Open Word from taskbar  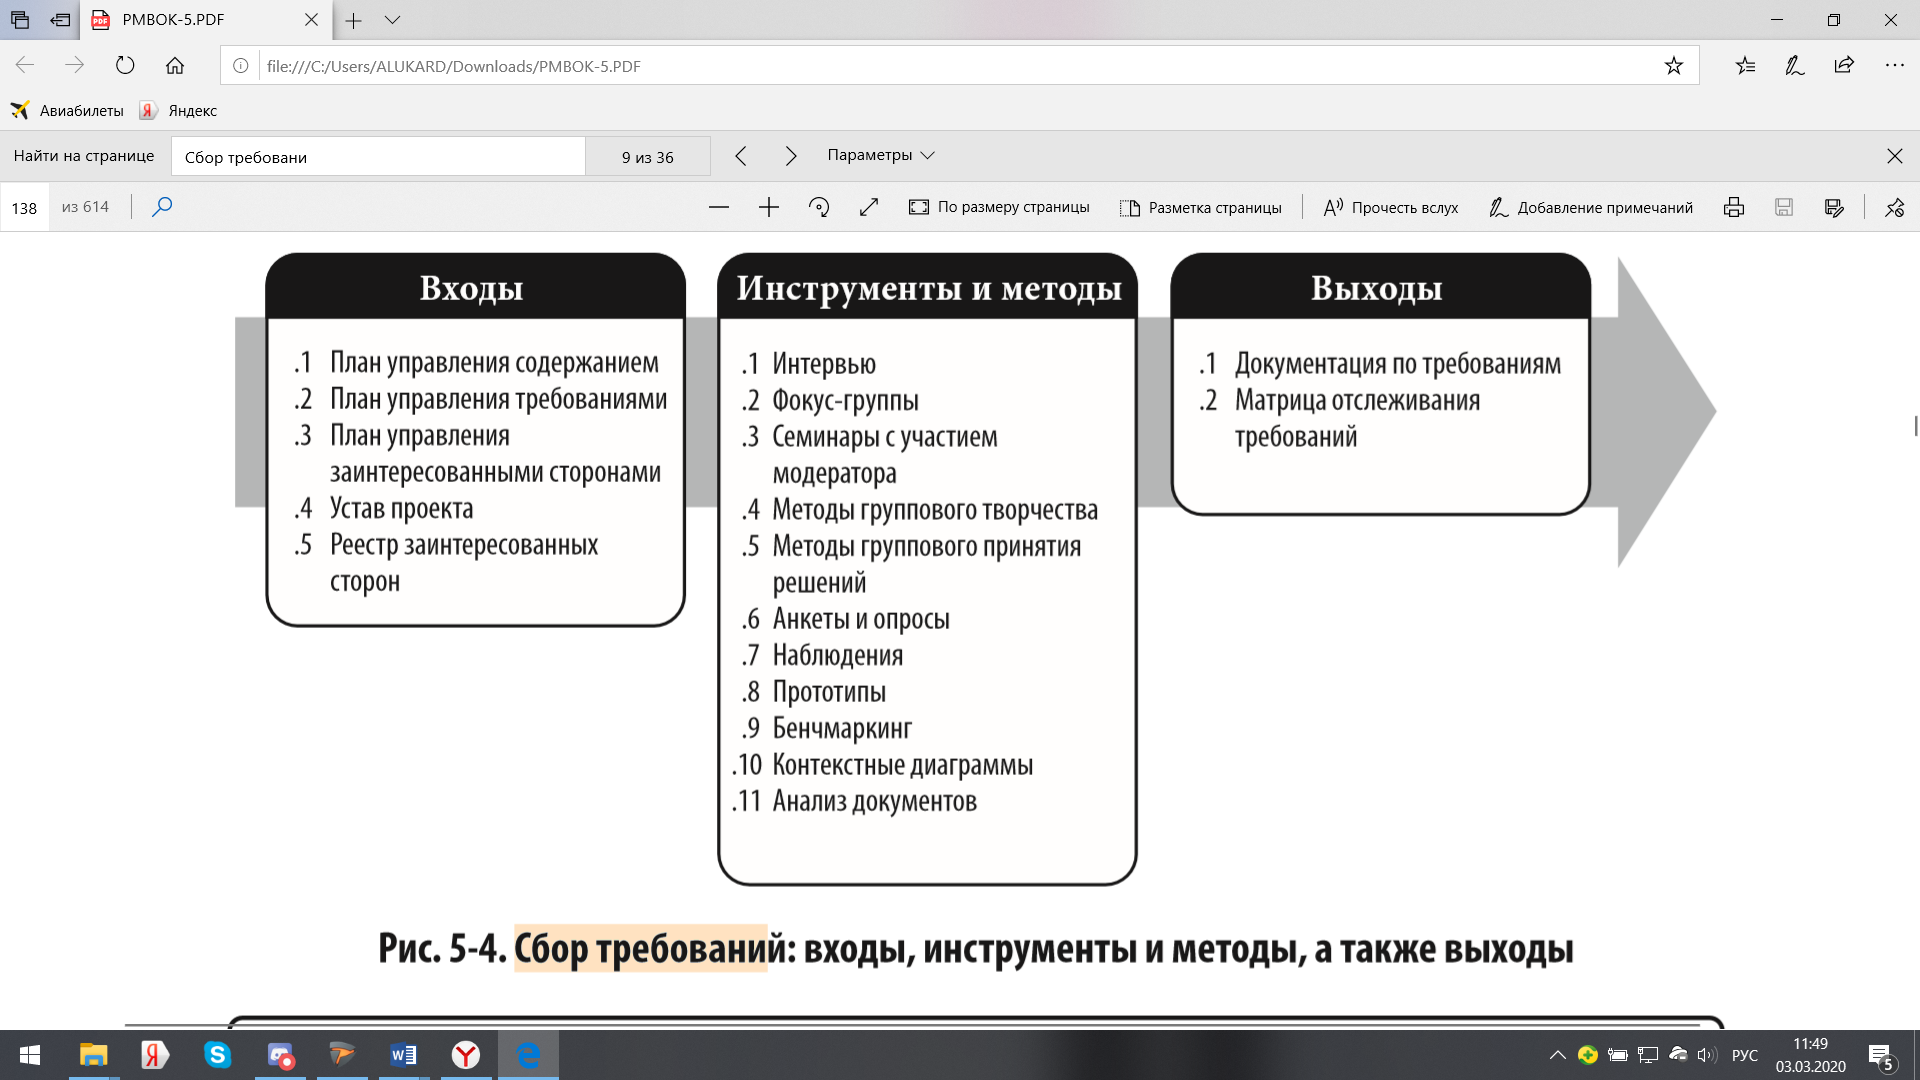[403, 1055]
